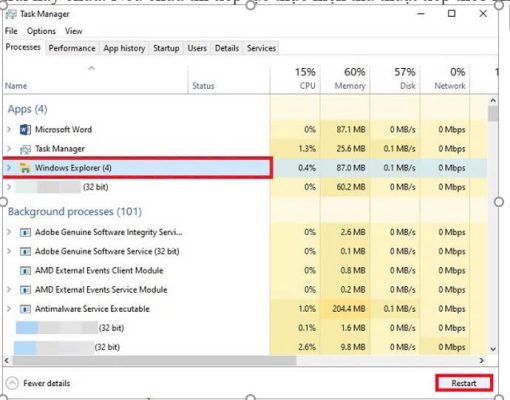Click the 25.6 MB memory value
Image resolution: width=510 pixels, height=400 pixels.
pos(351,149)
